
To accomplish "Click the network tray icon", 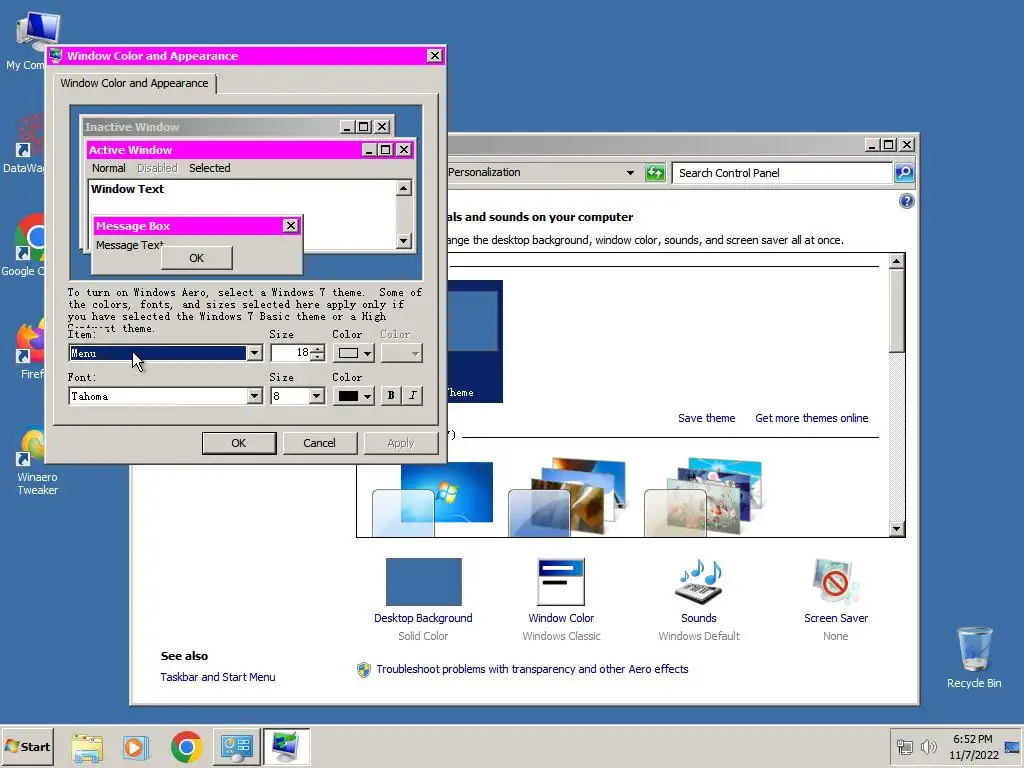I will pyautogui.click(x=904, y=746).
